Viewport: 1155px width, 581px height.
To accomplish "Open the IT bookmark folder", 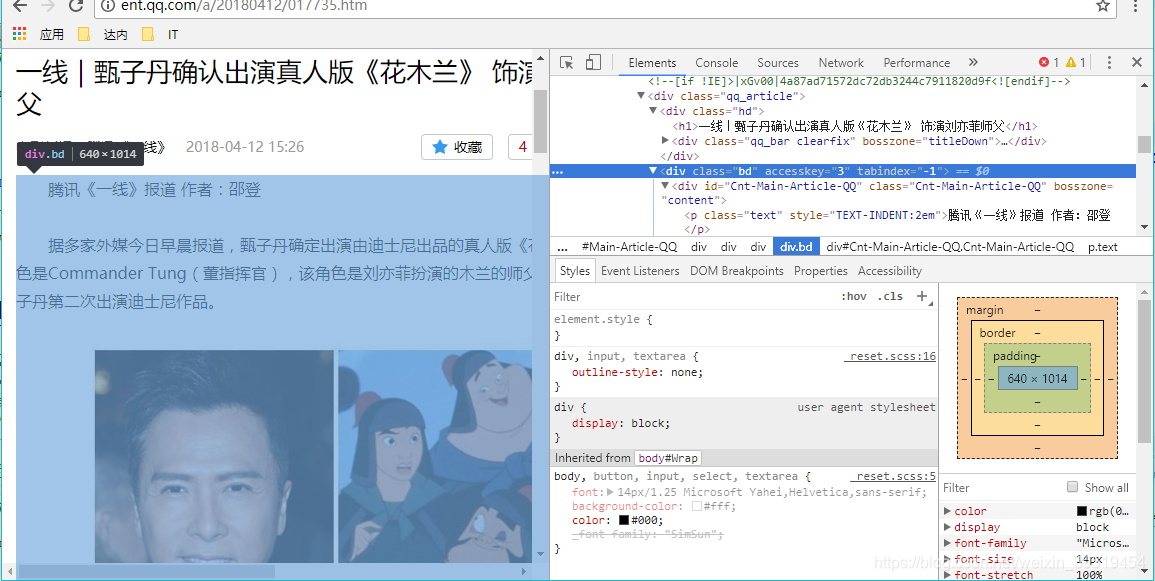I will click(x=160, y=34).
